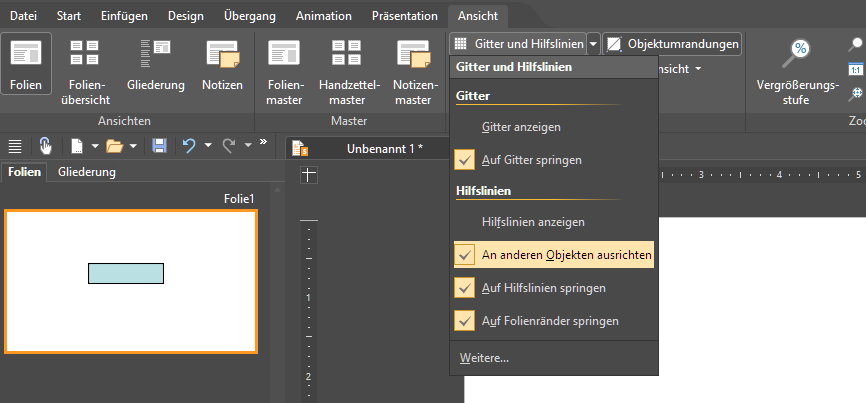The image size is (866, 403).
Task: Switch to the Einfügen ribbon tab
Action: coord(123,16)
